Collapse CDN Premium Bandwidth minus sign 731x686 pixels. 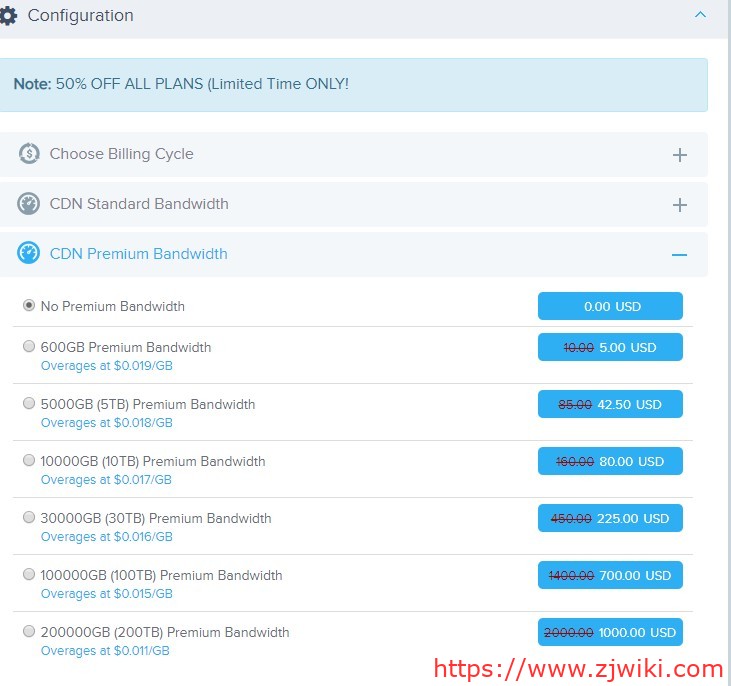click(x=680, y=255)
